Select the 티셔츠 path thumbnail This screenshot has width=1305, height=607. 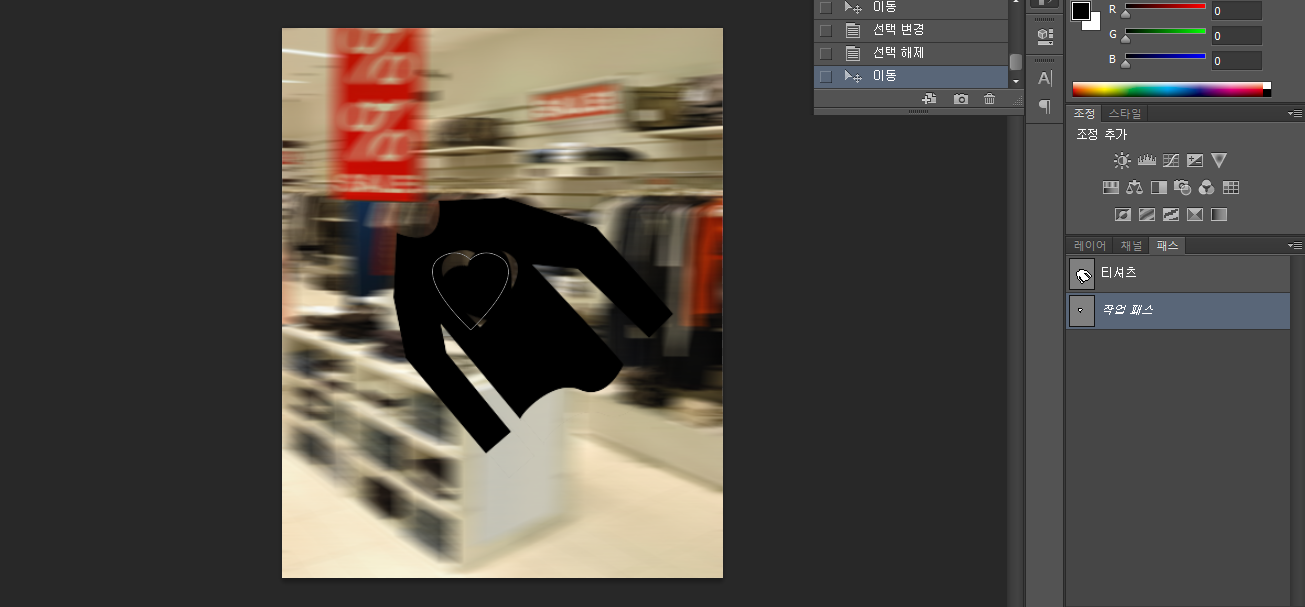click(x=1081, y=273)
